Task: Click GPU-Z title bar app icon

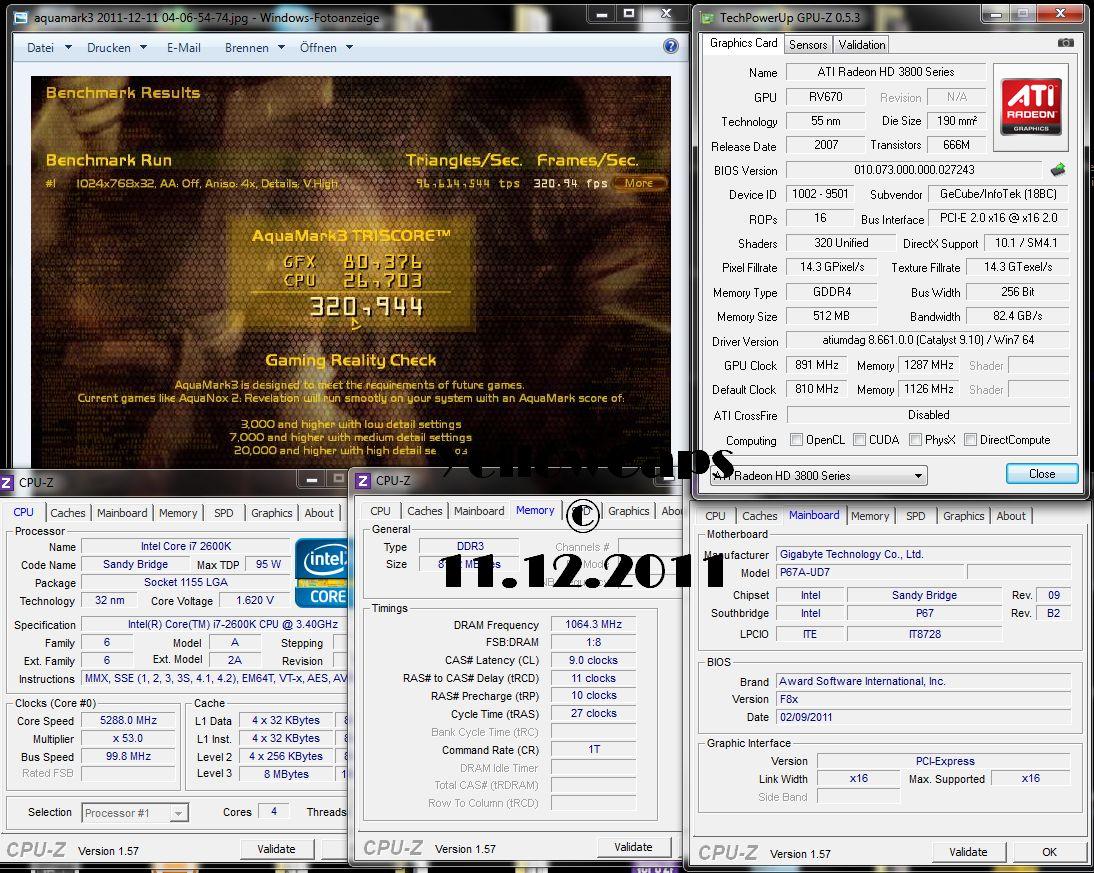Action: coord(707,17)
